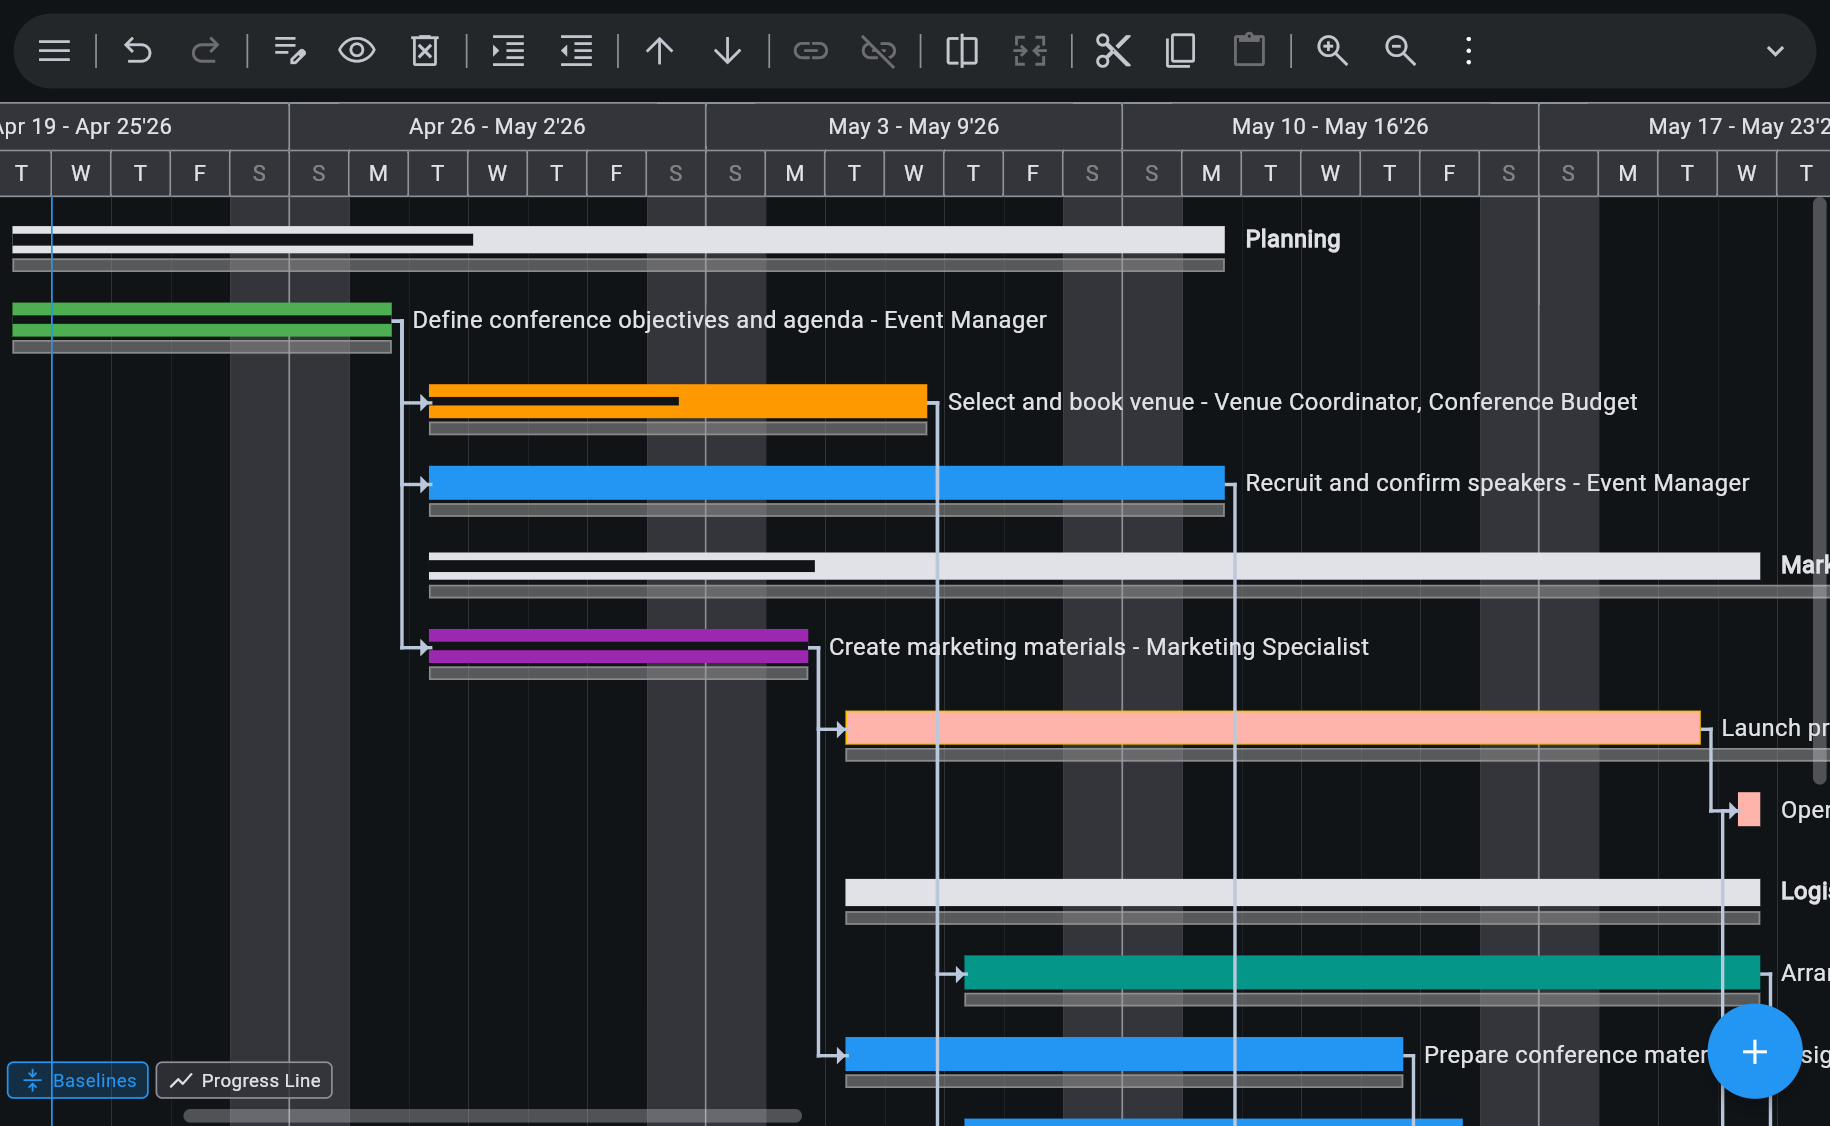
Task: Move the selected task up
Action: click(659, 50)
